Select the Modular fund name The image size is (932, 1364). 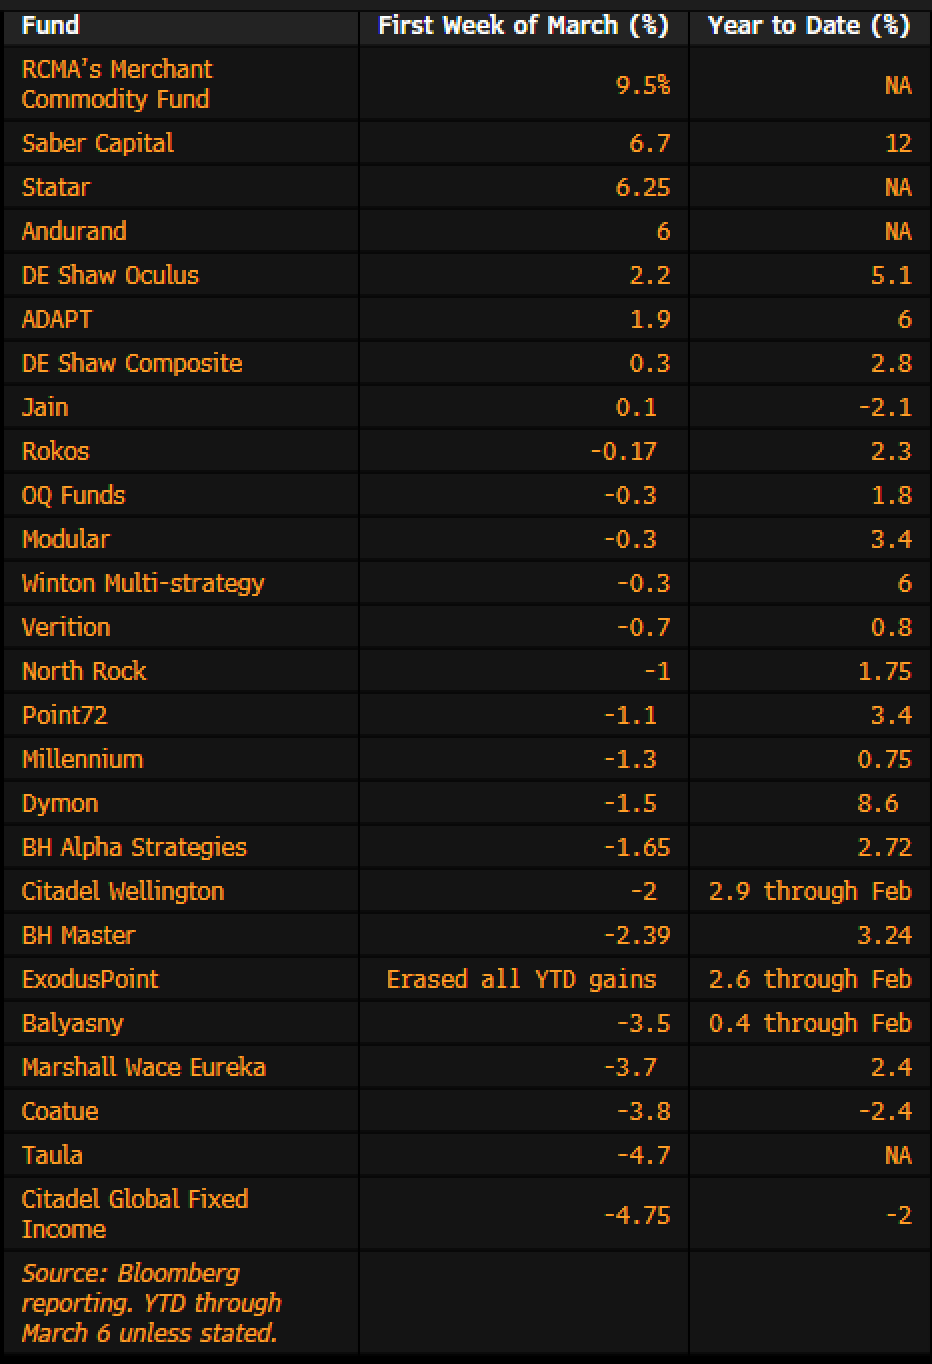click(66, 539)
